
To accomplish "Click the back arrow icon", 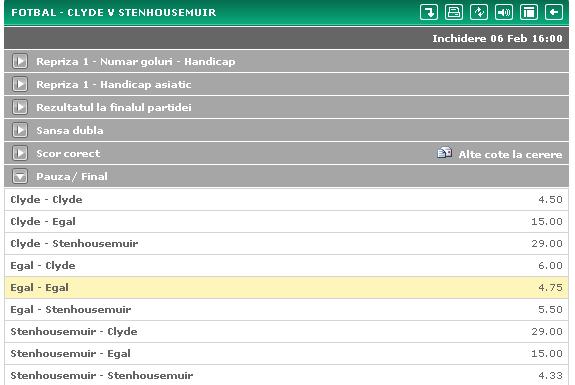I will (554, 12).
